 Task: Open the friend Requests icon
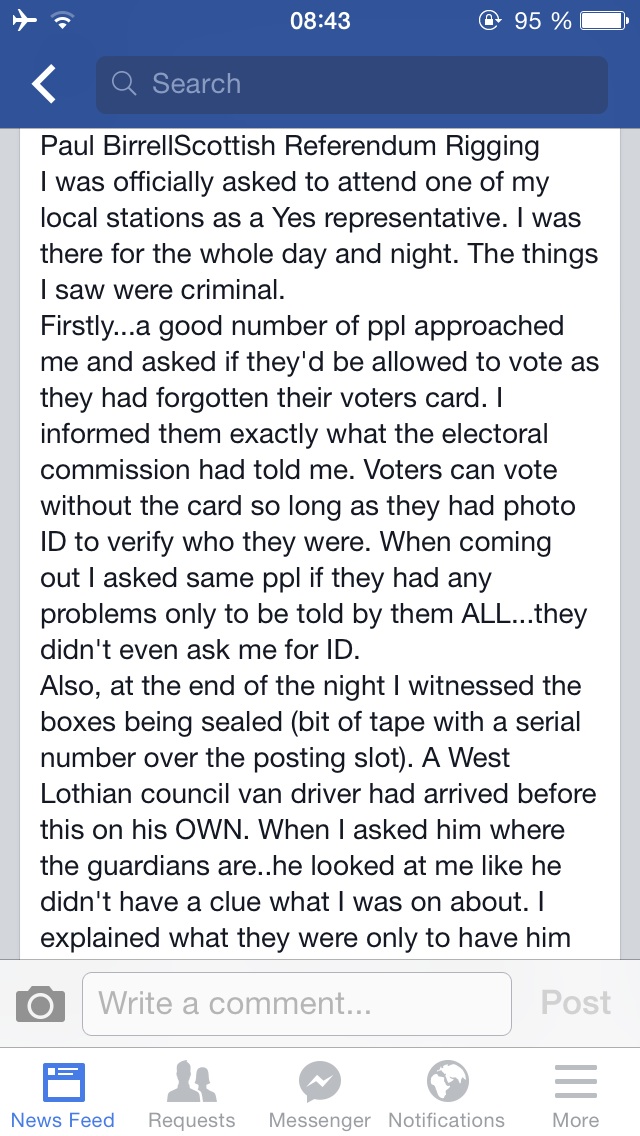coord(191,1082)
